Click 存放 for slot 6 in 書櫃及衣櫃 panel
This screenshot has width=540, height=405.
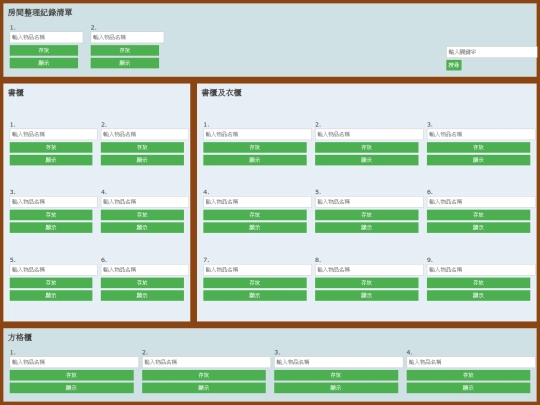click(x=479, y=215)
